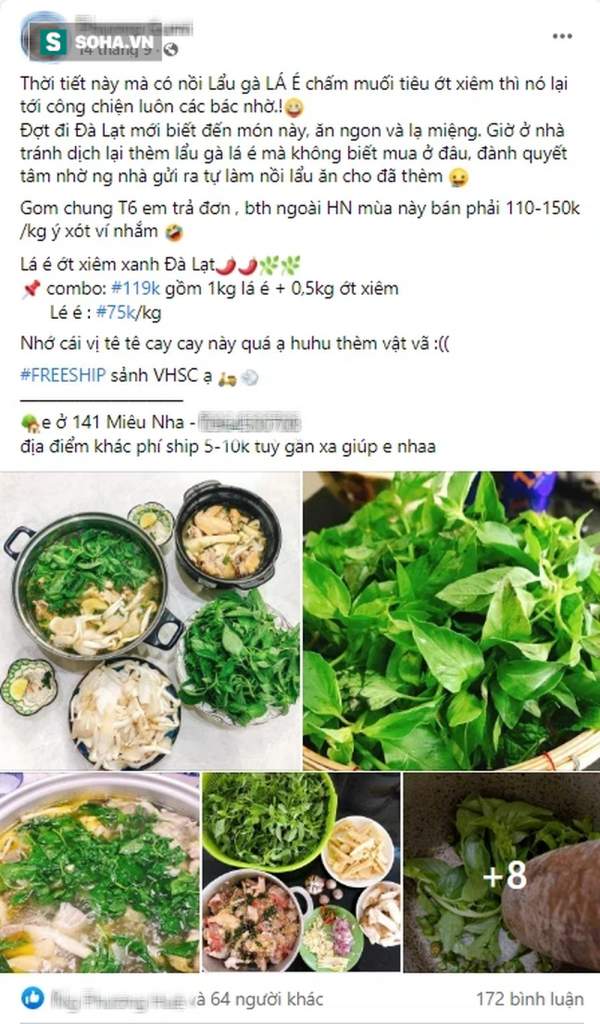Screen dimensions: 600x1024
Task: Open the #FREESHIP hashtag
Action: [x=63, y=376]
